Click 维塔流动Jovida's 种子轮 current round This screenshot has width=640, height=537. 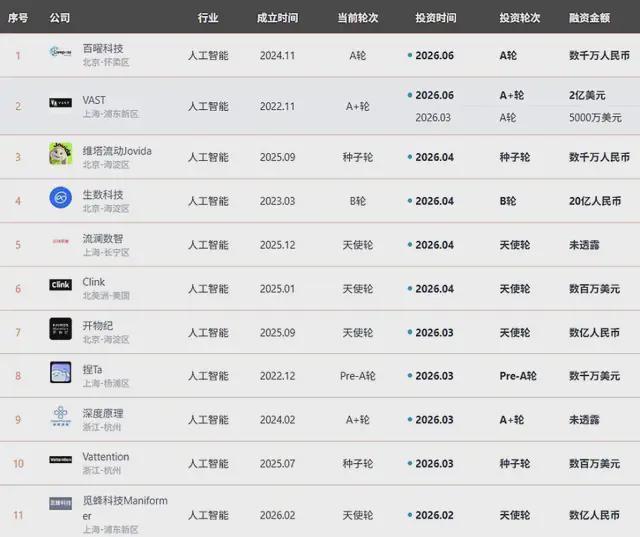(358, 157)
